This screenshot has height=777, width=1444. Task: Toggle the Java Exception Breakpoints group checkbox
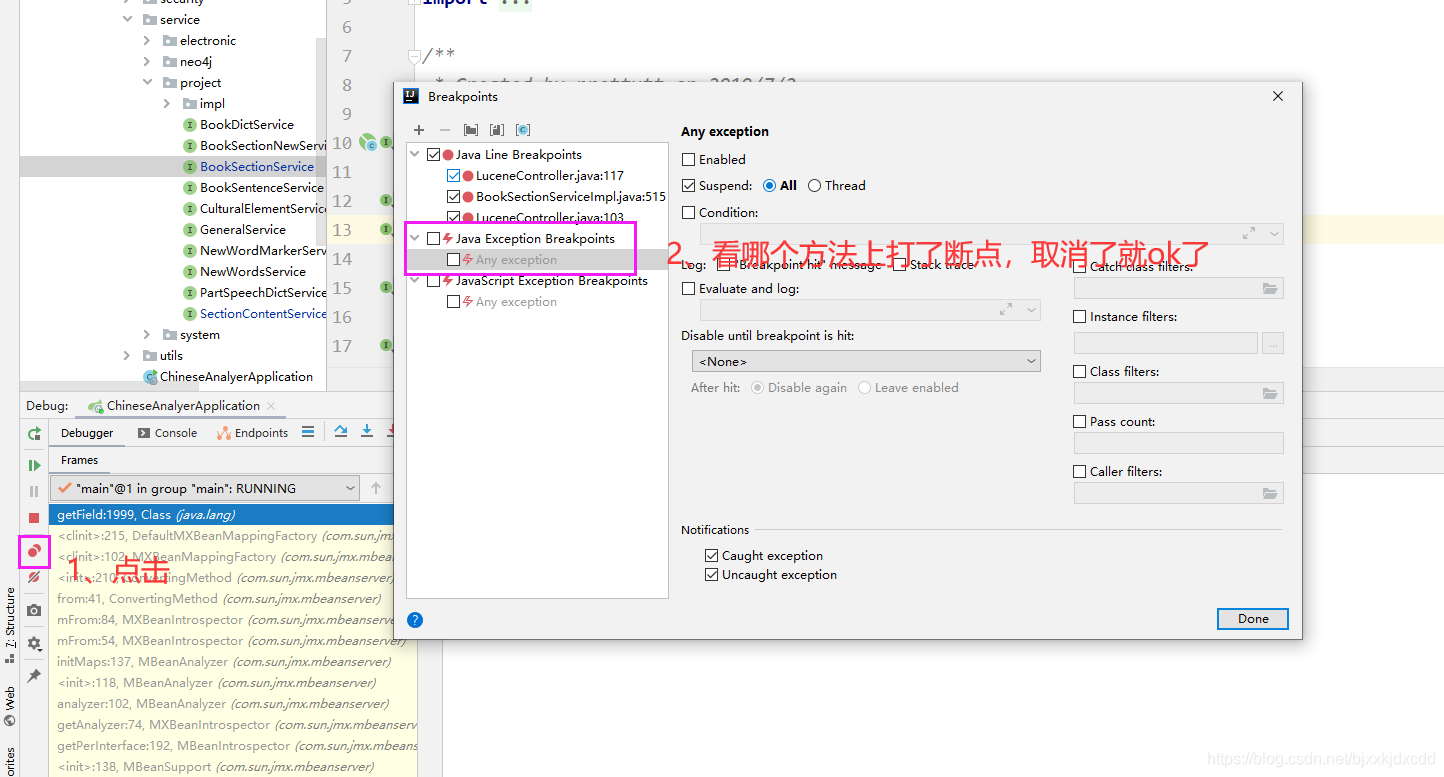[x=433, y=238]
